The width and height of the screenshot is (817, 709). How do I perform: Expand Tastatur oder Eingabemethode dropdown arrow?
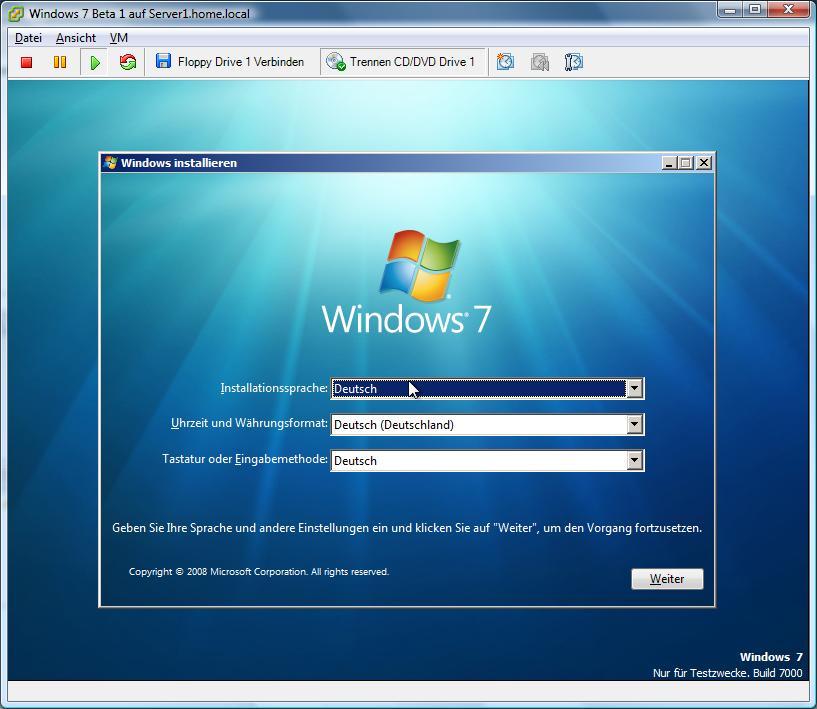[634, 460]
